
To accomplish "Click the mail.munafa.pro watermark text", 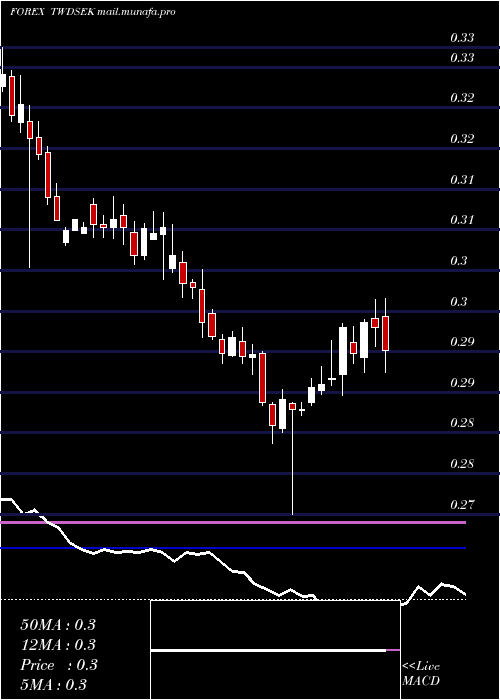I will click(x=136, y=12).
